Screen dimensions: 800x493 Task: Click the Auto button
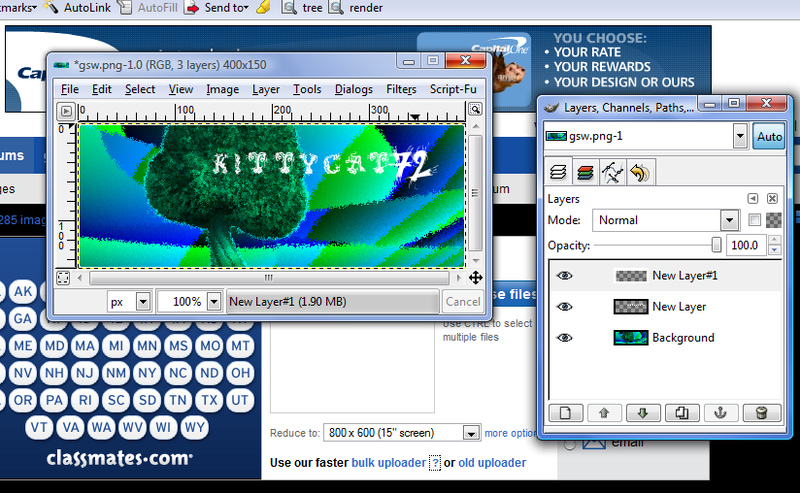770,136
